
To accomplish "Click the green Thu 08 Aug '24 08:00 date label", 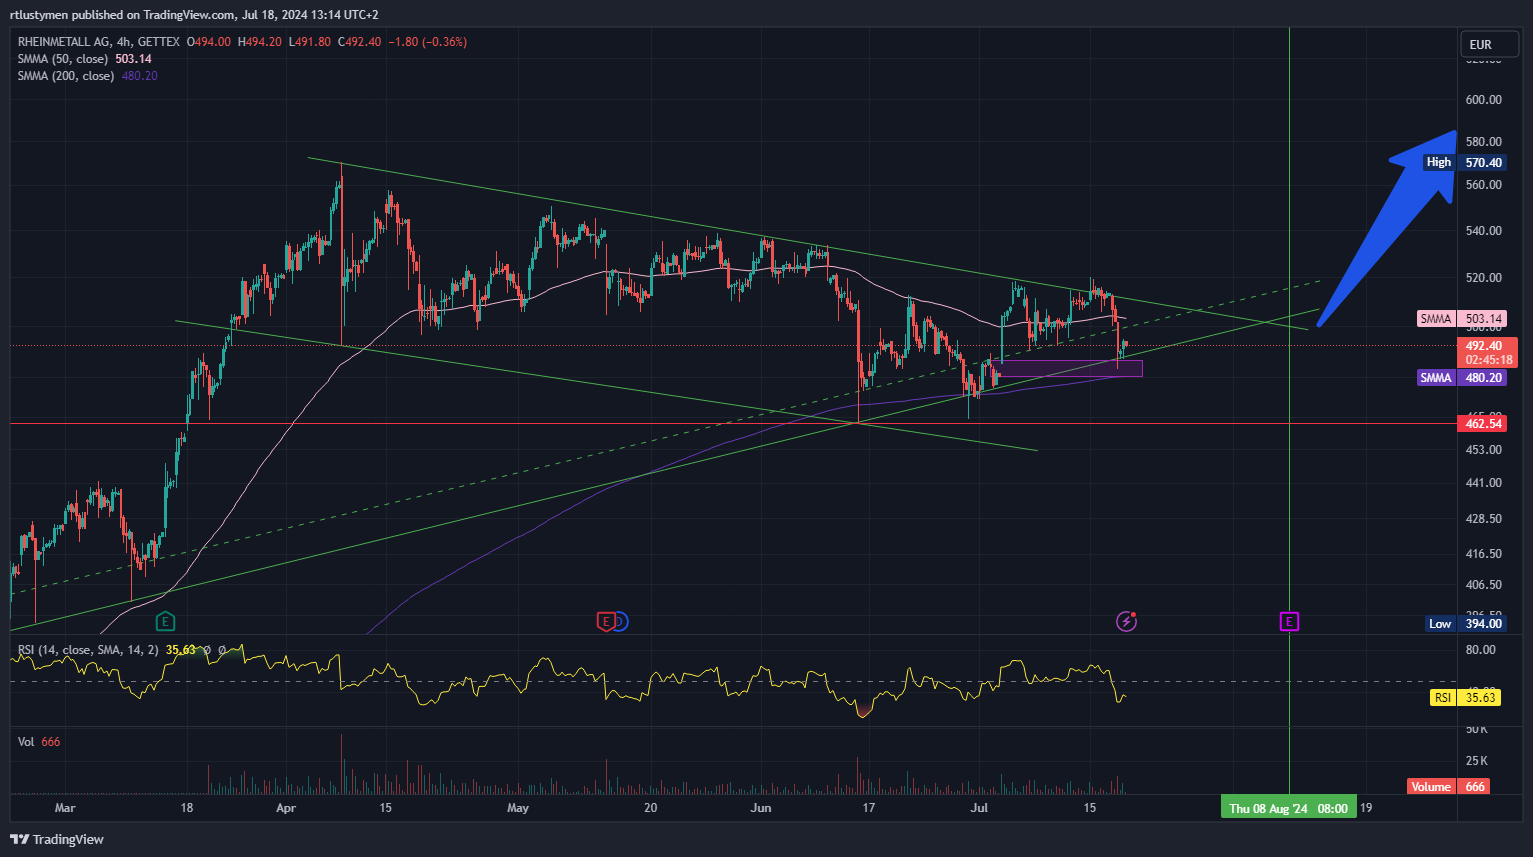I will click(x=1288, y=808).
